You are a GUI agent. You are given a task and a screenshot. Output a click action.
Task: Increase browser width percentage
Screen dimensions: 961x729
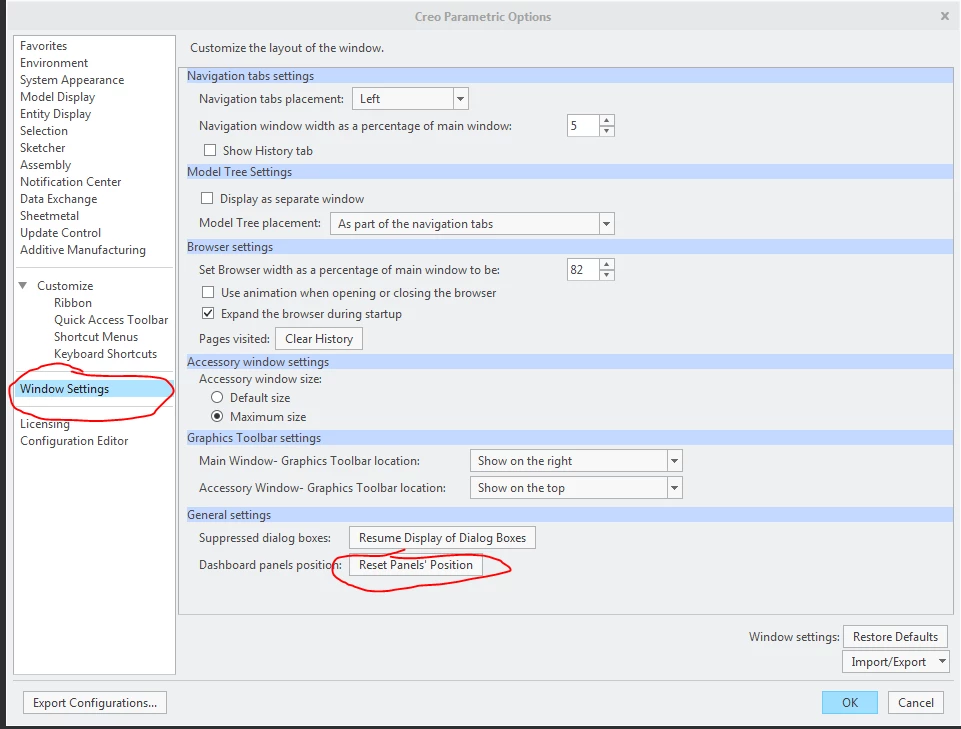click(x=607, y=264)
